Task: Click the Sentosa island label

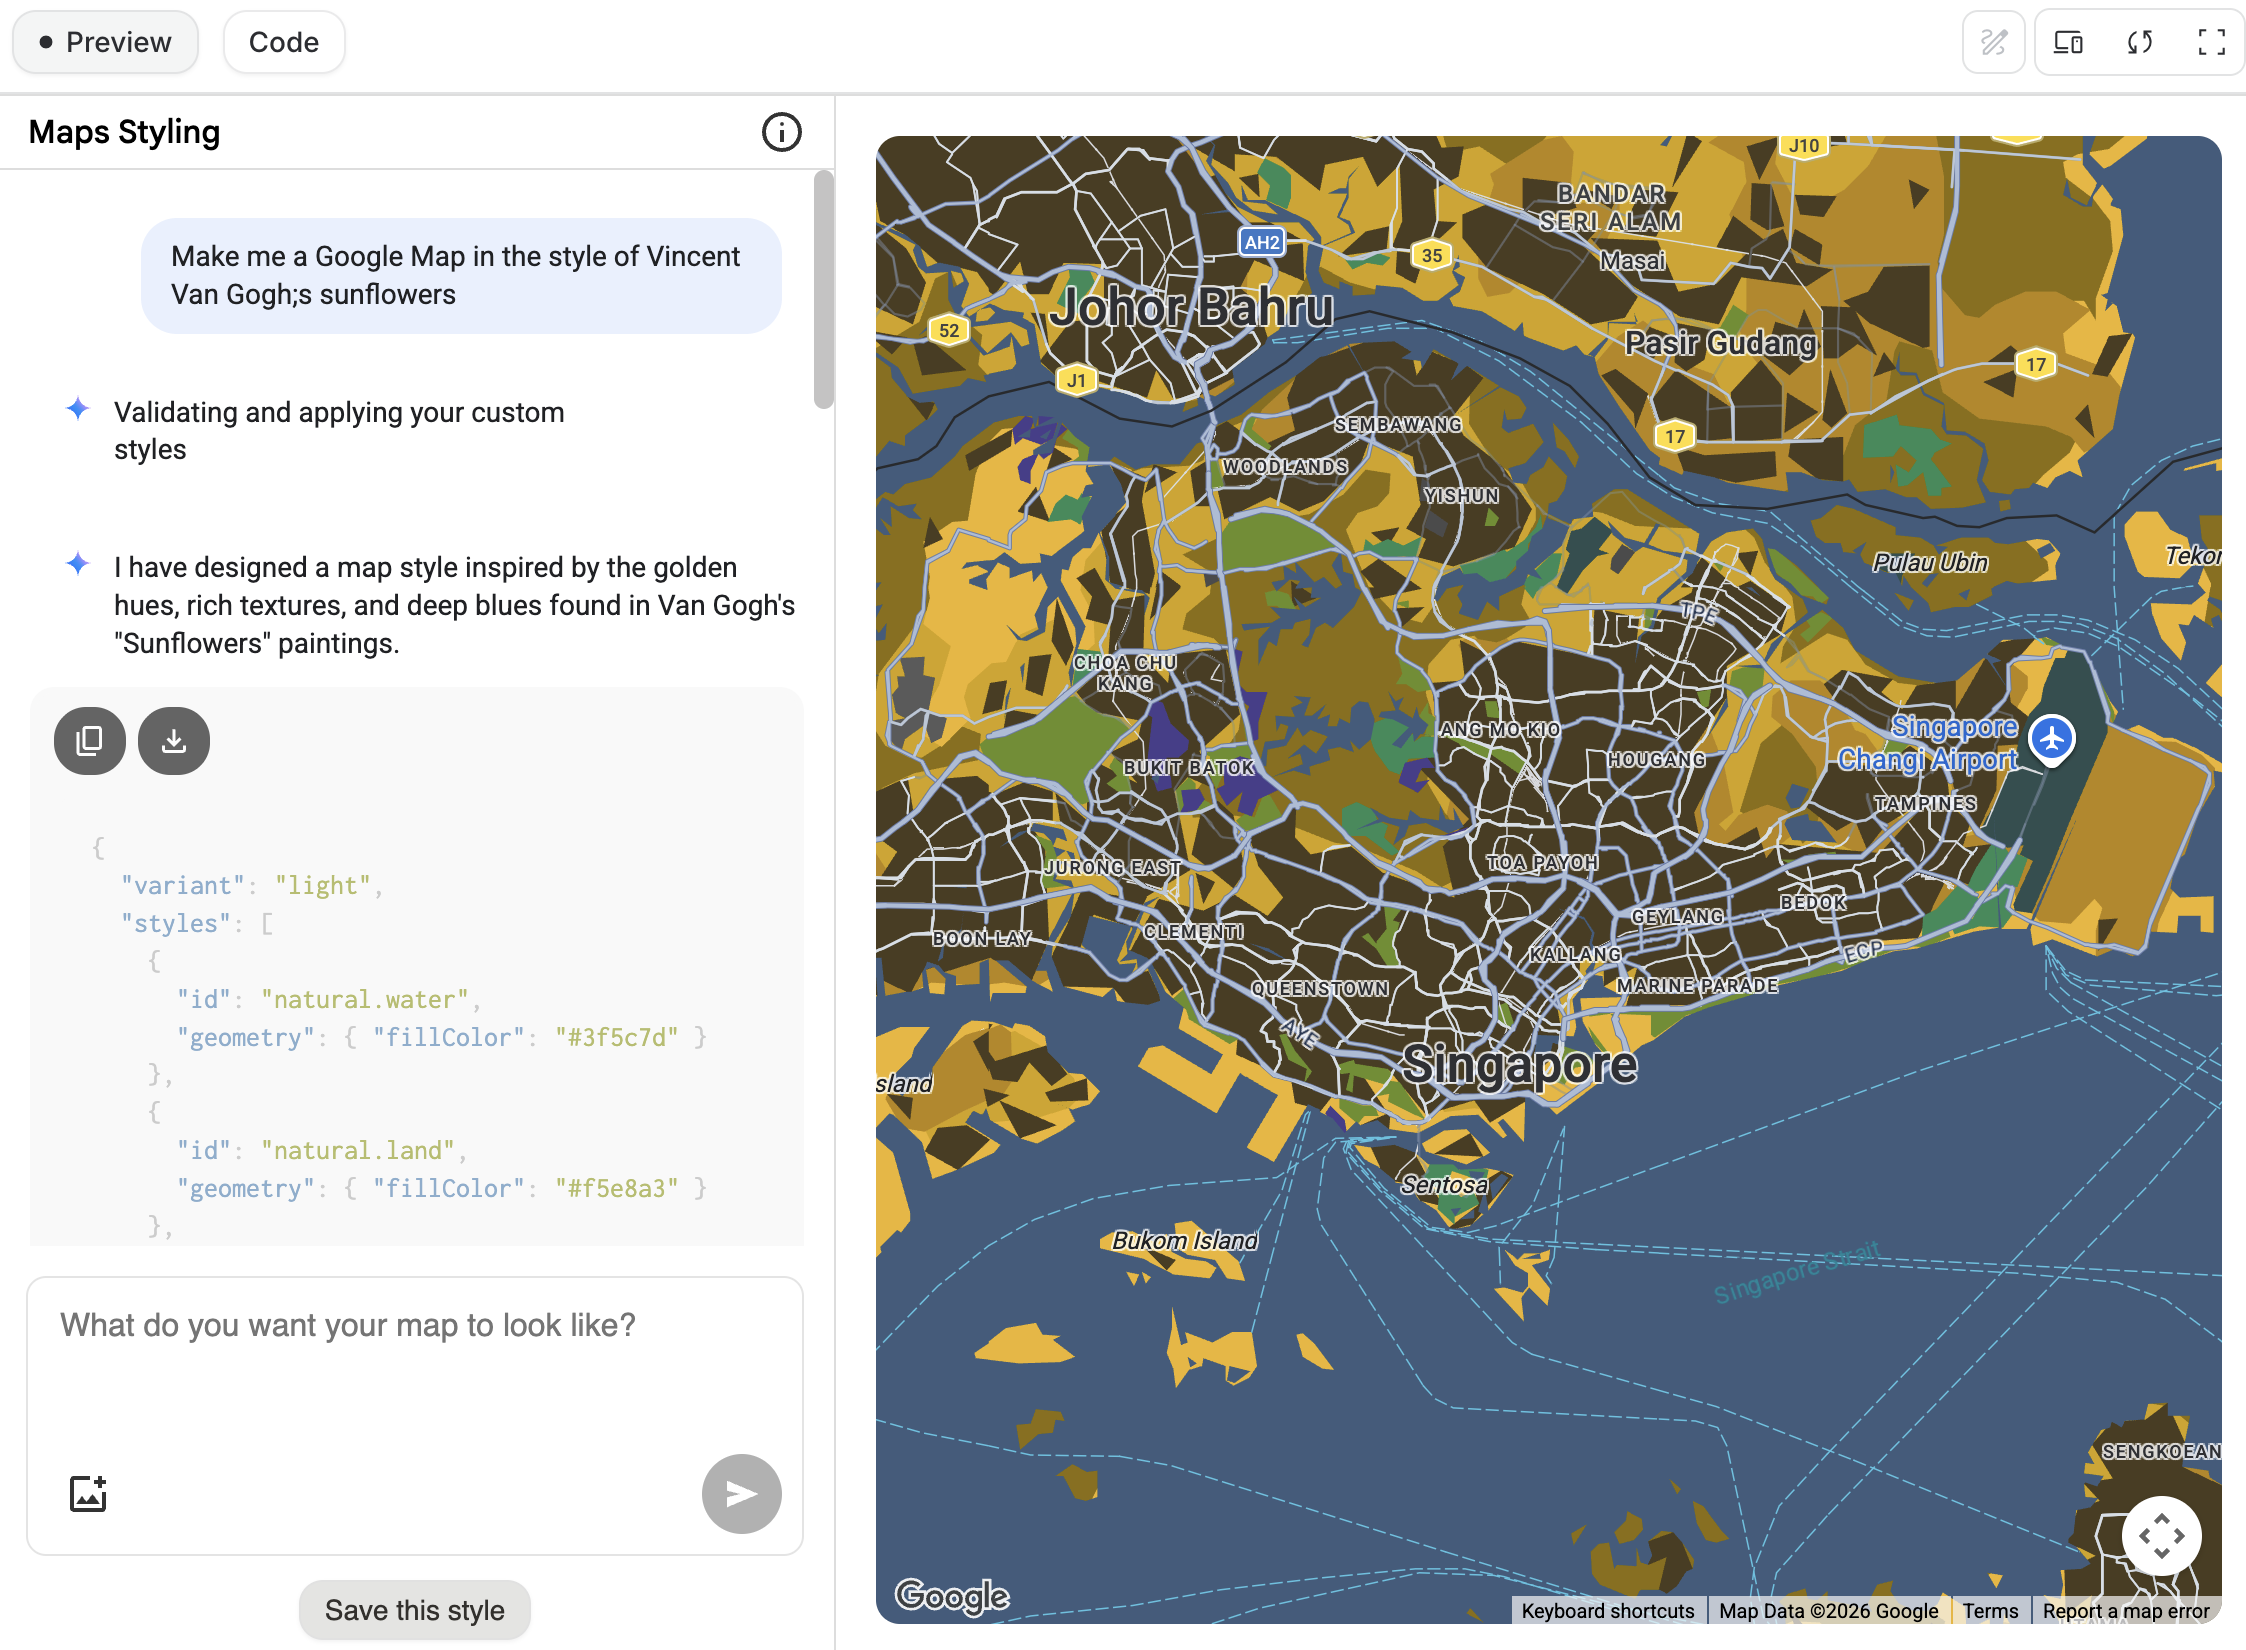Action: [x=1444, y=1185]
